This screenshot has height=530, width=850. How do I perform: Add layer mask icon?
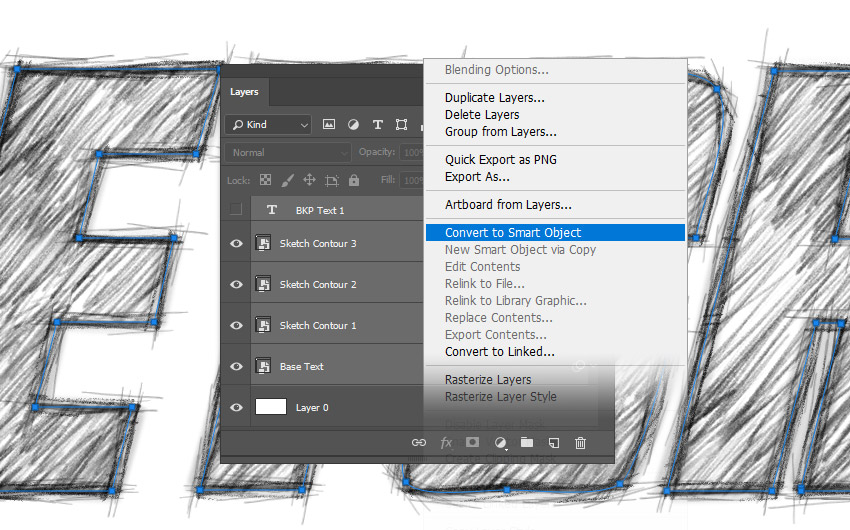pos(472,442)
